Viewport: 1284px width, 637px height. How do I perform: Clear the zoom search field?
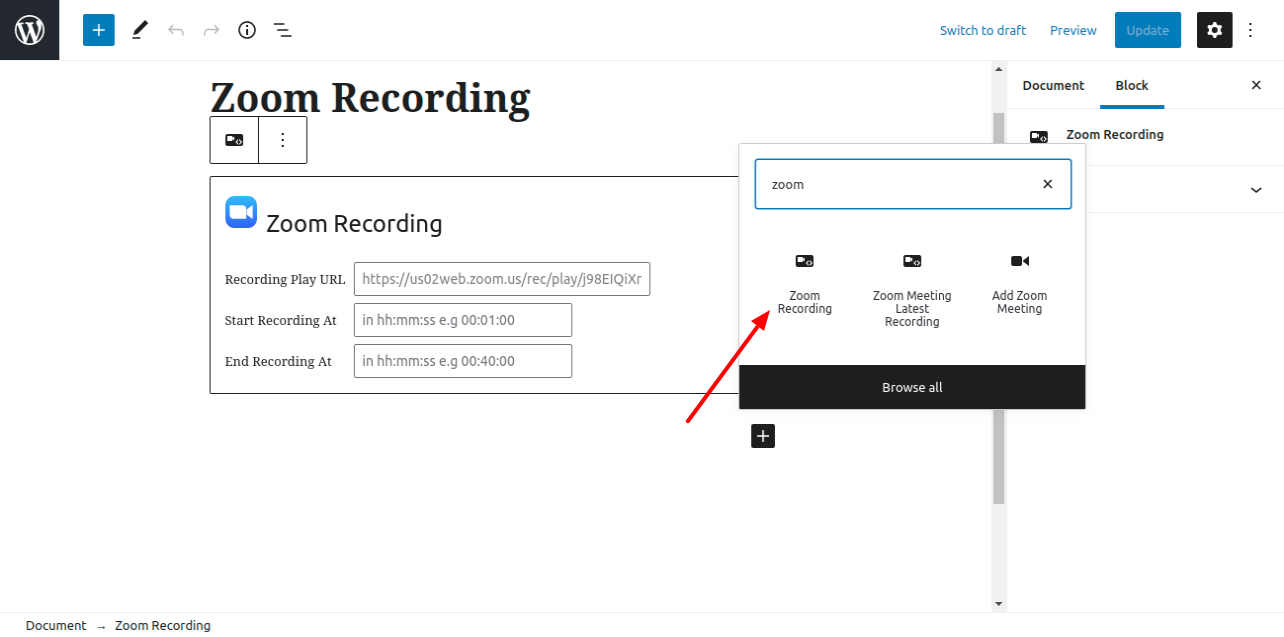coord(1048,184)
